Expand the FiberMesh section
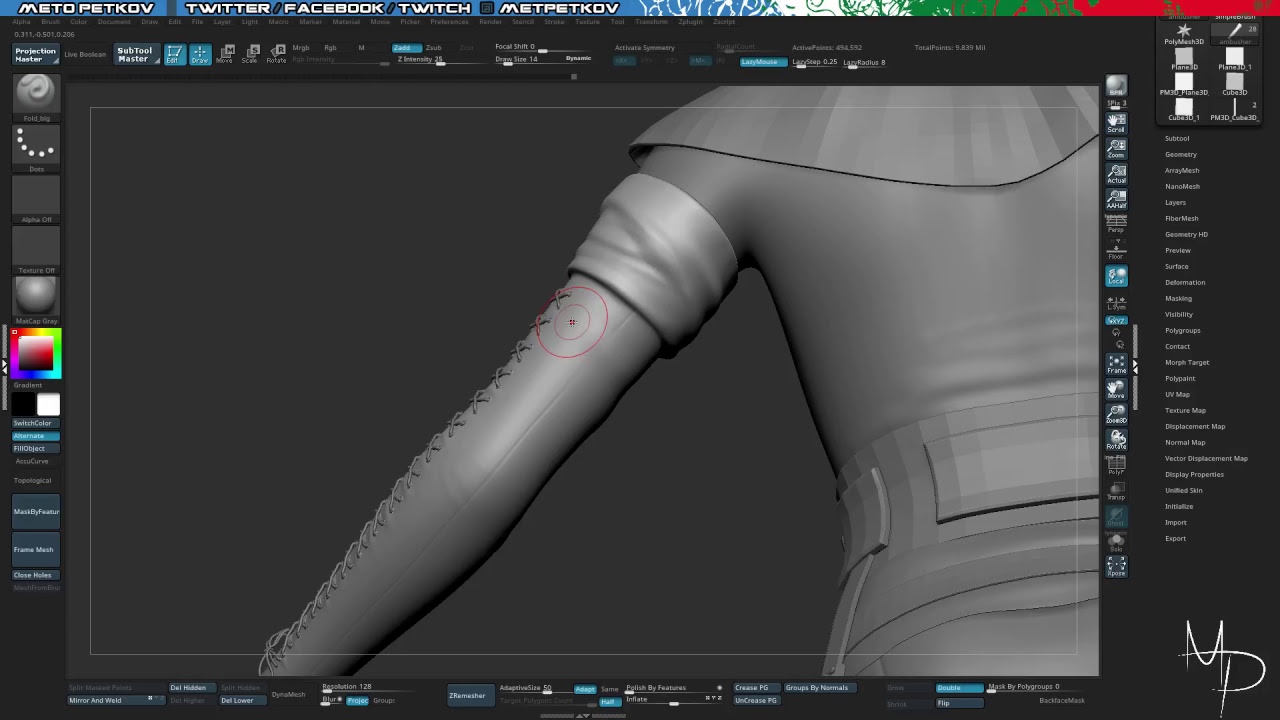 click(1181, 219)
